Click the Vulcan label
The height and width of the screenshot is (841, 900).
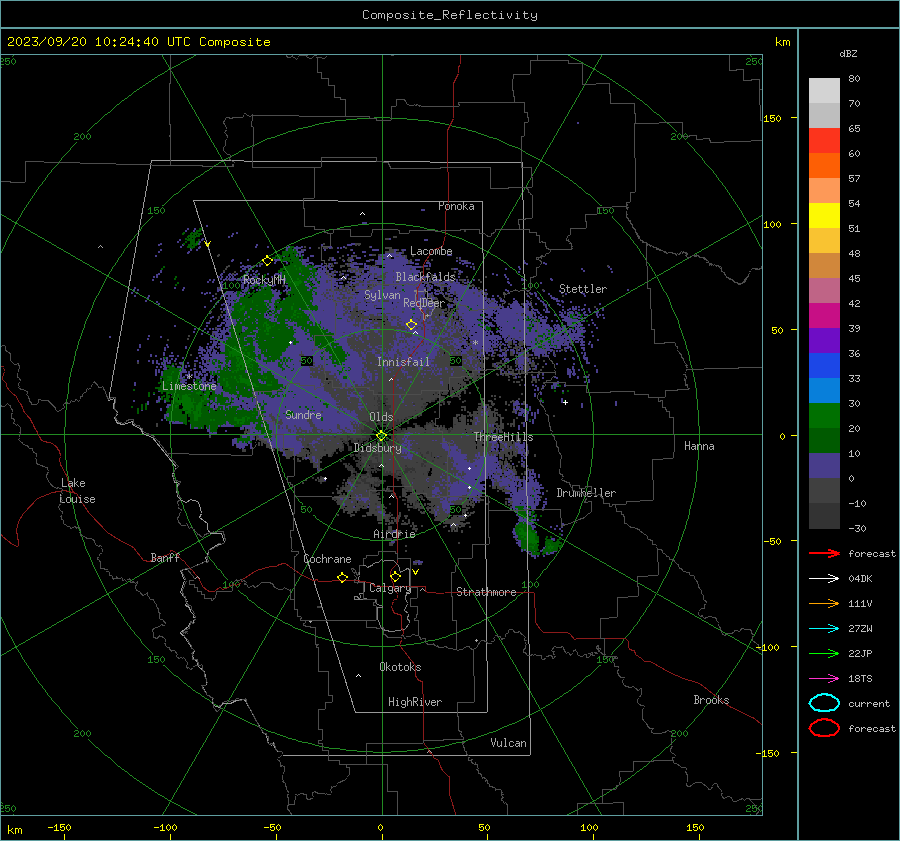[509, 743]
